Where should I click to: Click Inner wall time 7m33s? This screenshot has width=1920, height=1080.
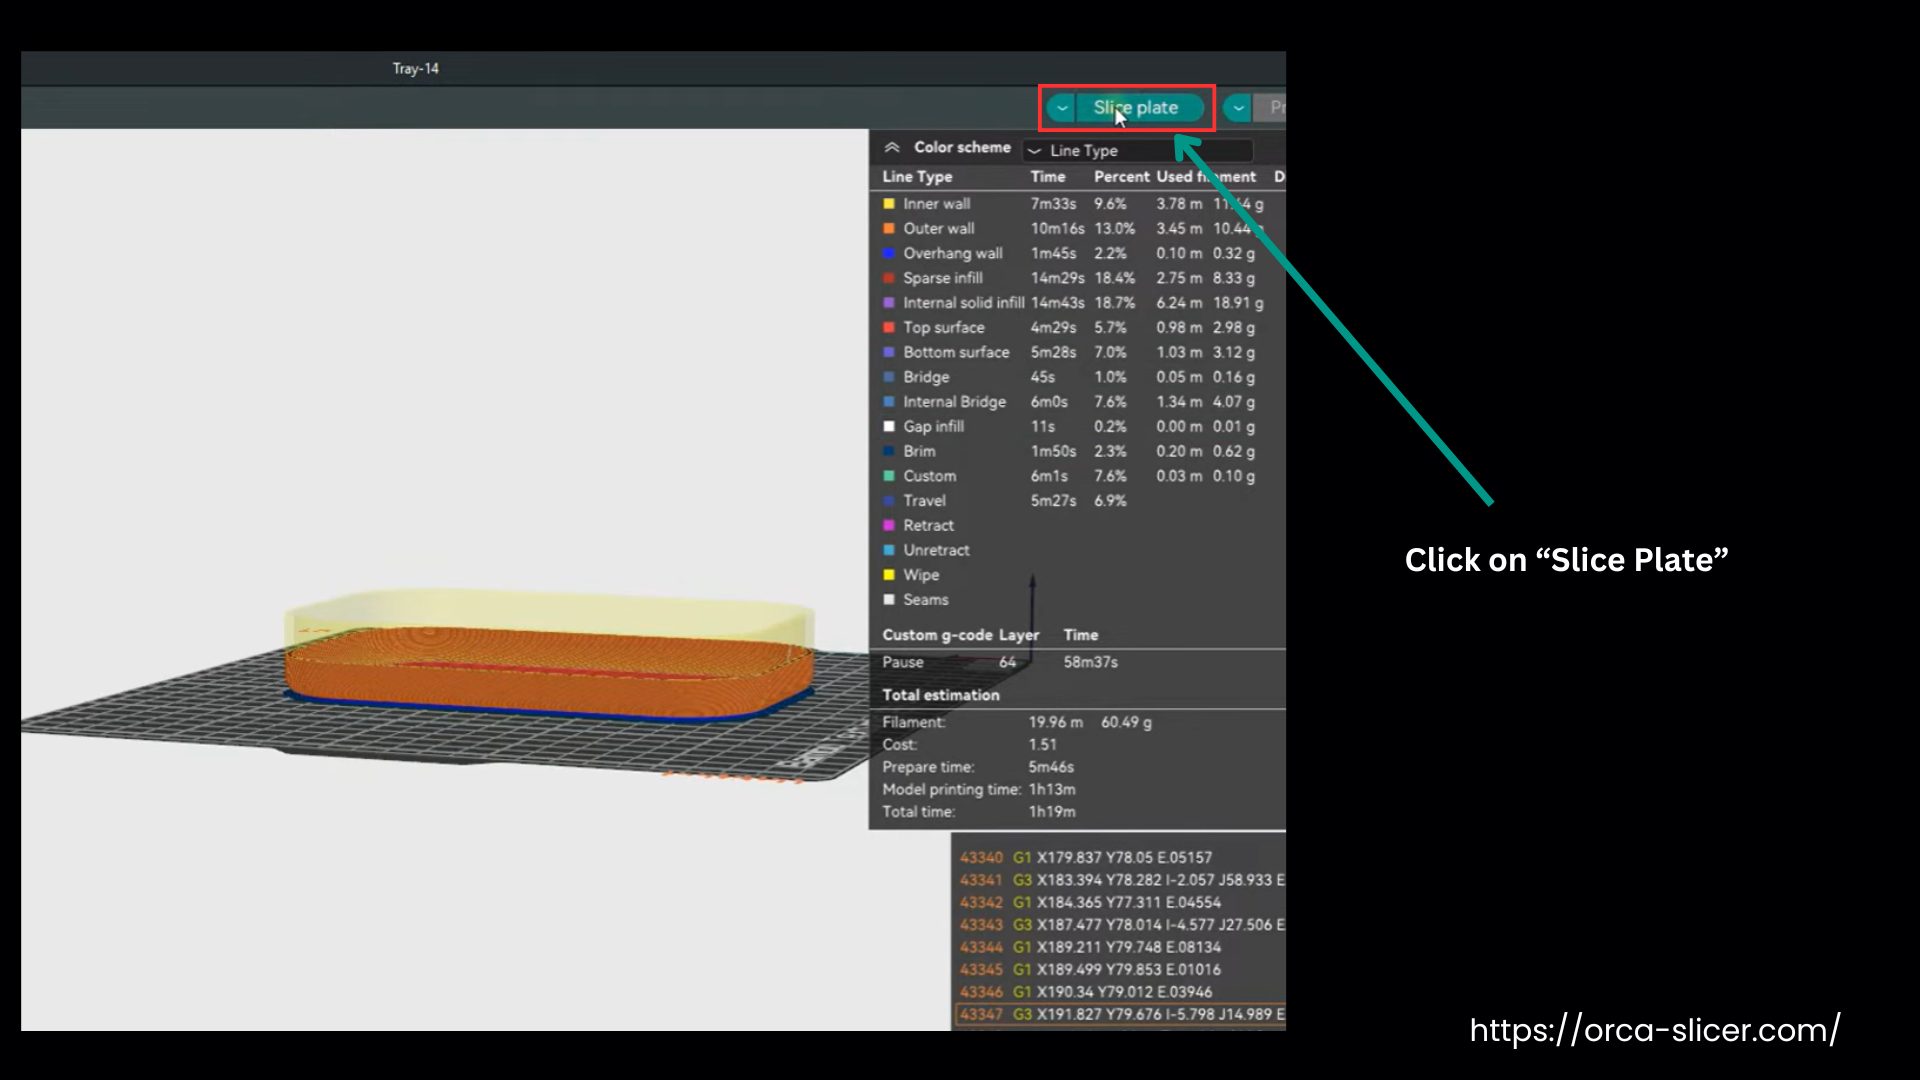point(1054,204)
